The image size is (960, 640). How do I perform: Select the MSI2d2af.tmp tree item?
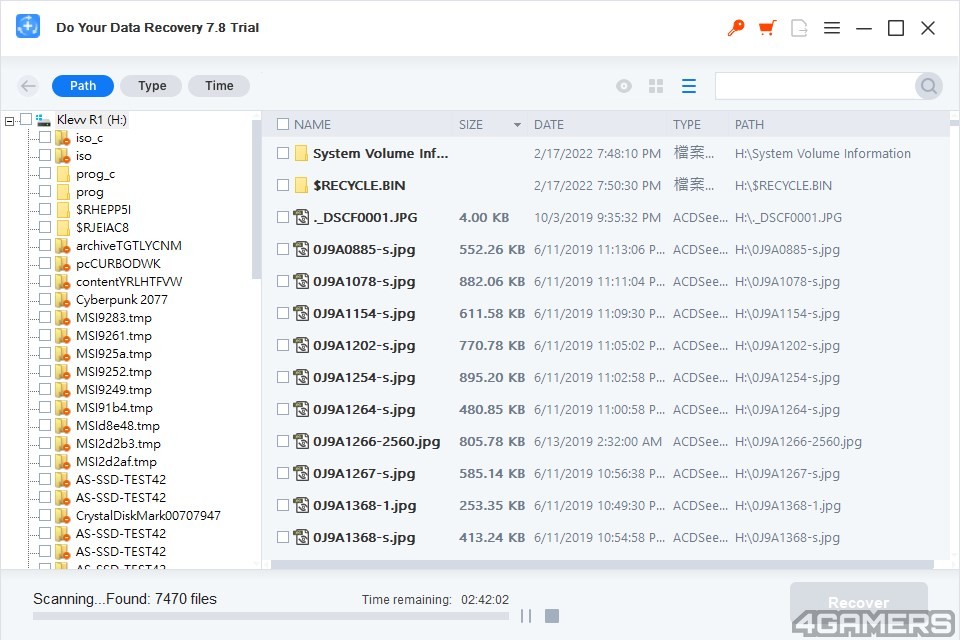point(116,462)
